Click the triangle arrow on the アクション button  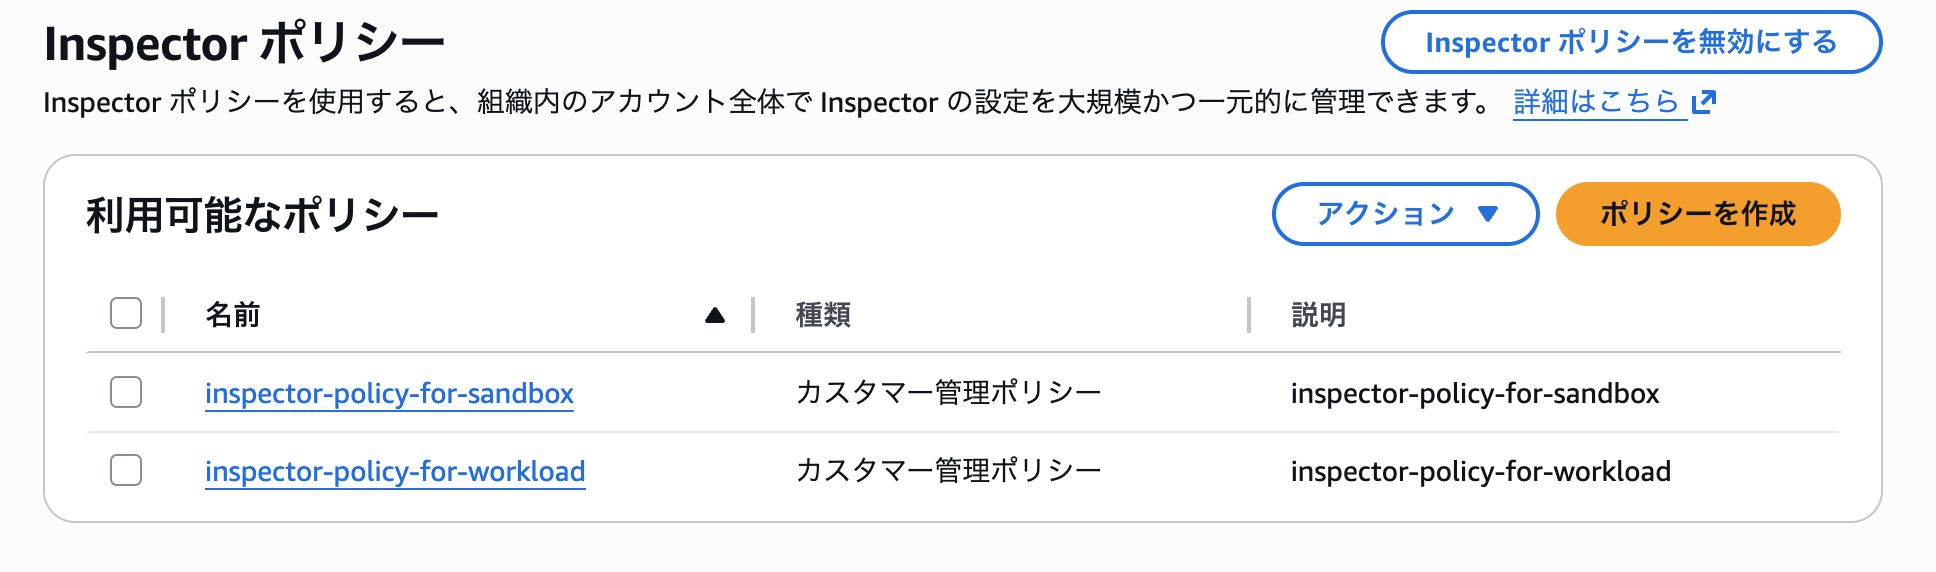click(x=1488, y=214)
